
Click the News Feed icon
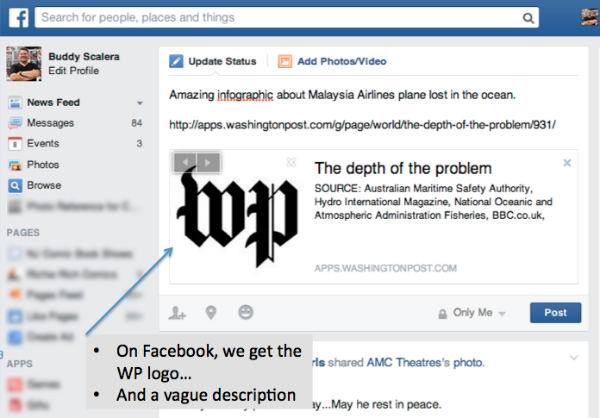15,103
